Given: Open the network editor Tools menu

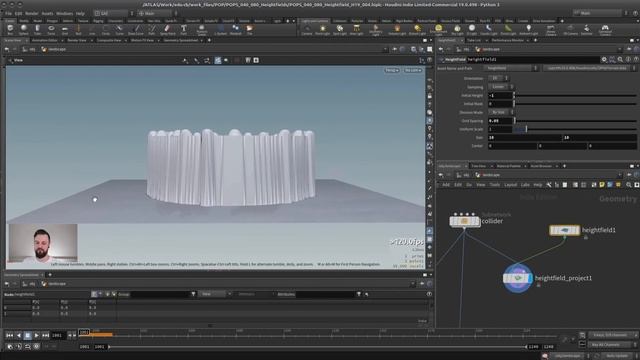Looking at the screenshot, I should (x=494, y=185).
